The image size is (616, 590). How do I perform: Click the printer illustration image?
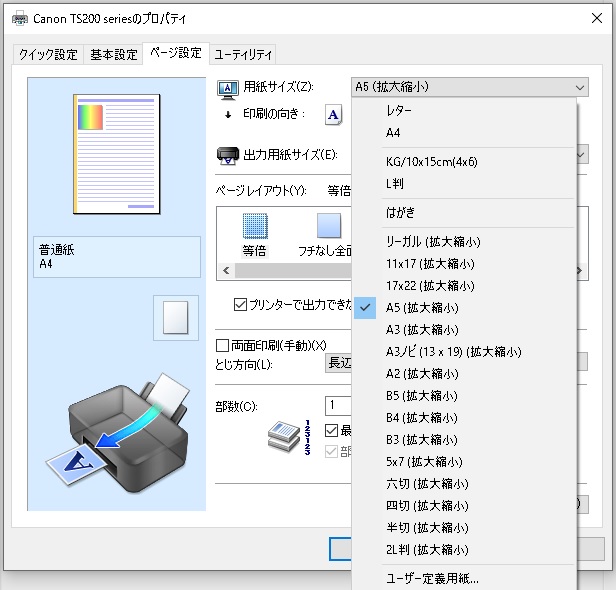(117, 431)
